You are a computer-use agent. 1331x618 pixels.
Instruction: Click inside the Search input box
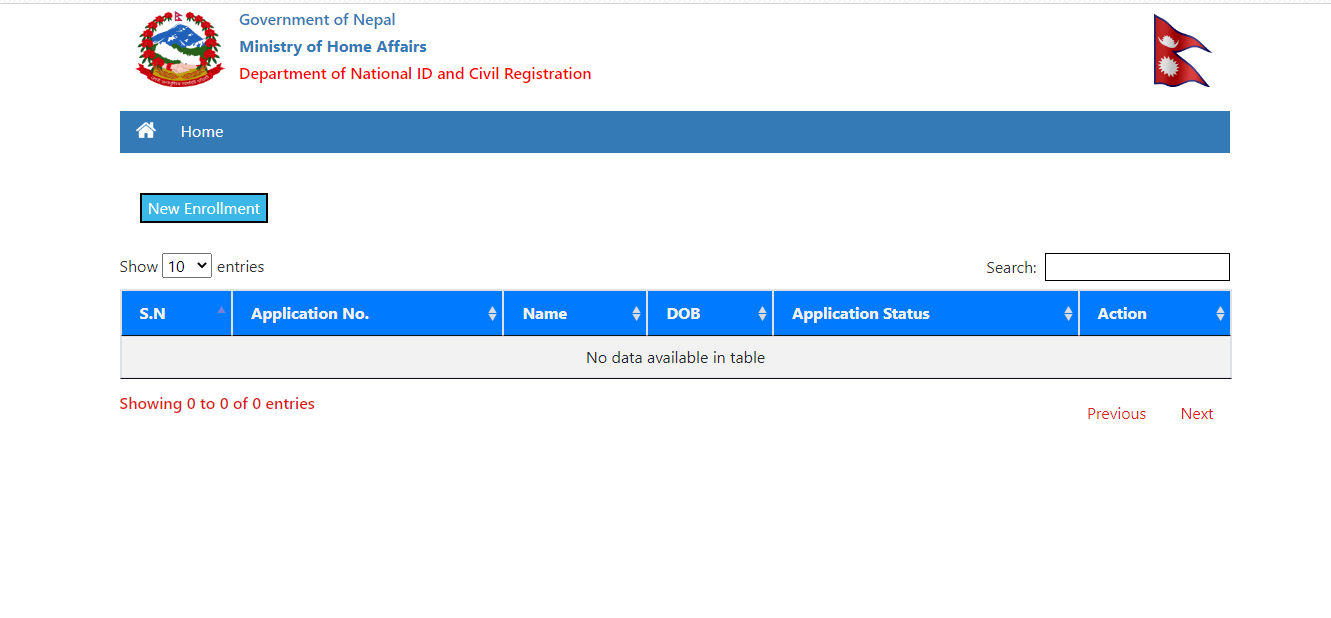point(1136,266)
